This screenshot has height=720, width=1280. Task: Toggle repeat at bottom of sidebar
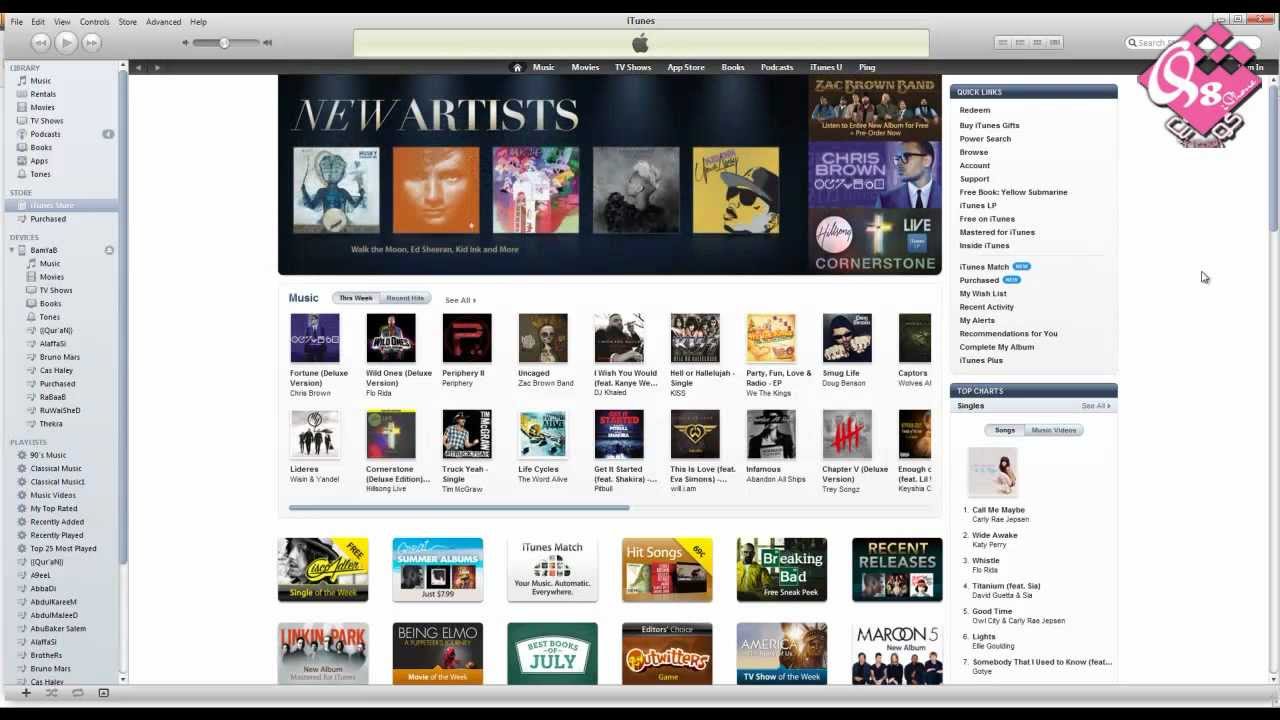[77, 692]
